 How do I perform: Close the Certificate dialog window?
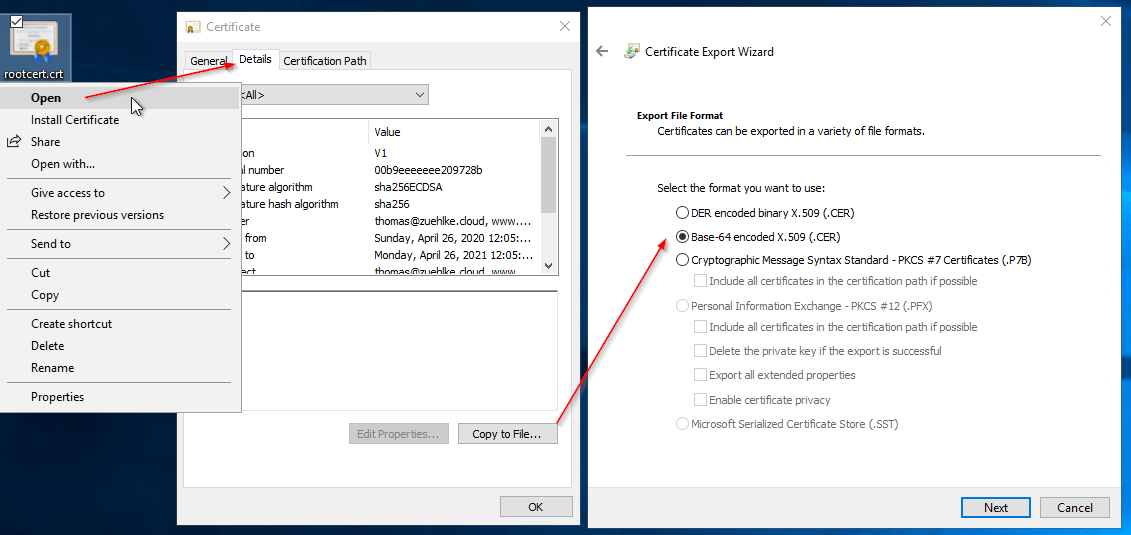(565, 27)
